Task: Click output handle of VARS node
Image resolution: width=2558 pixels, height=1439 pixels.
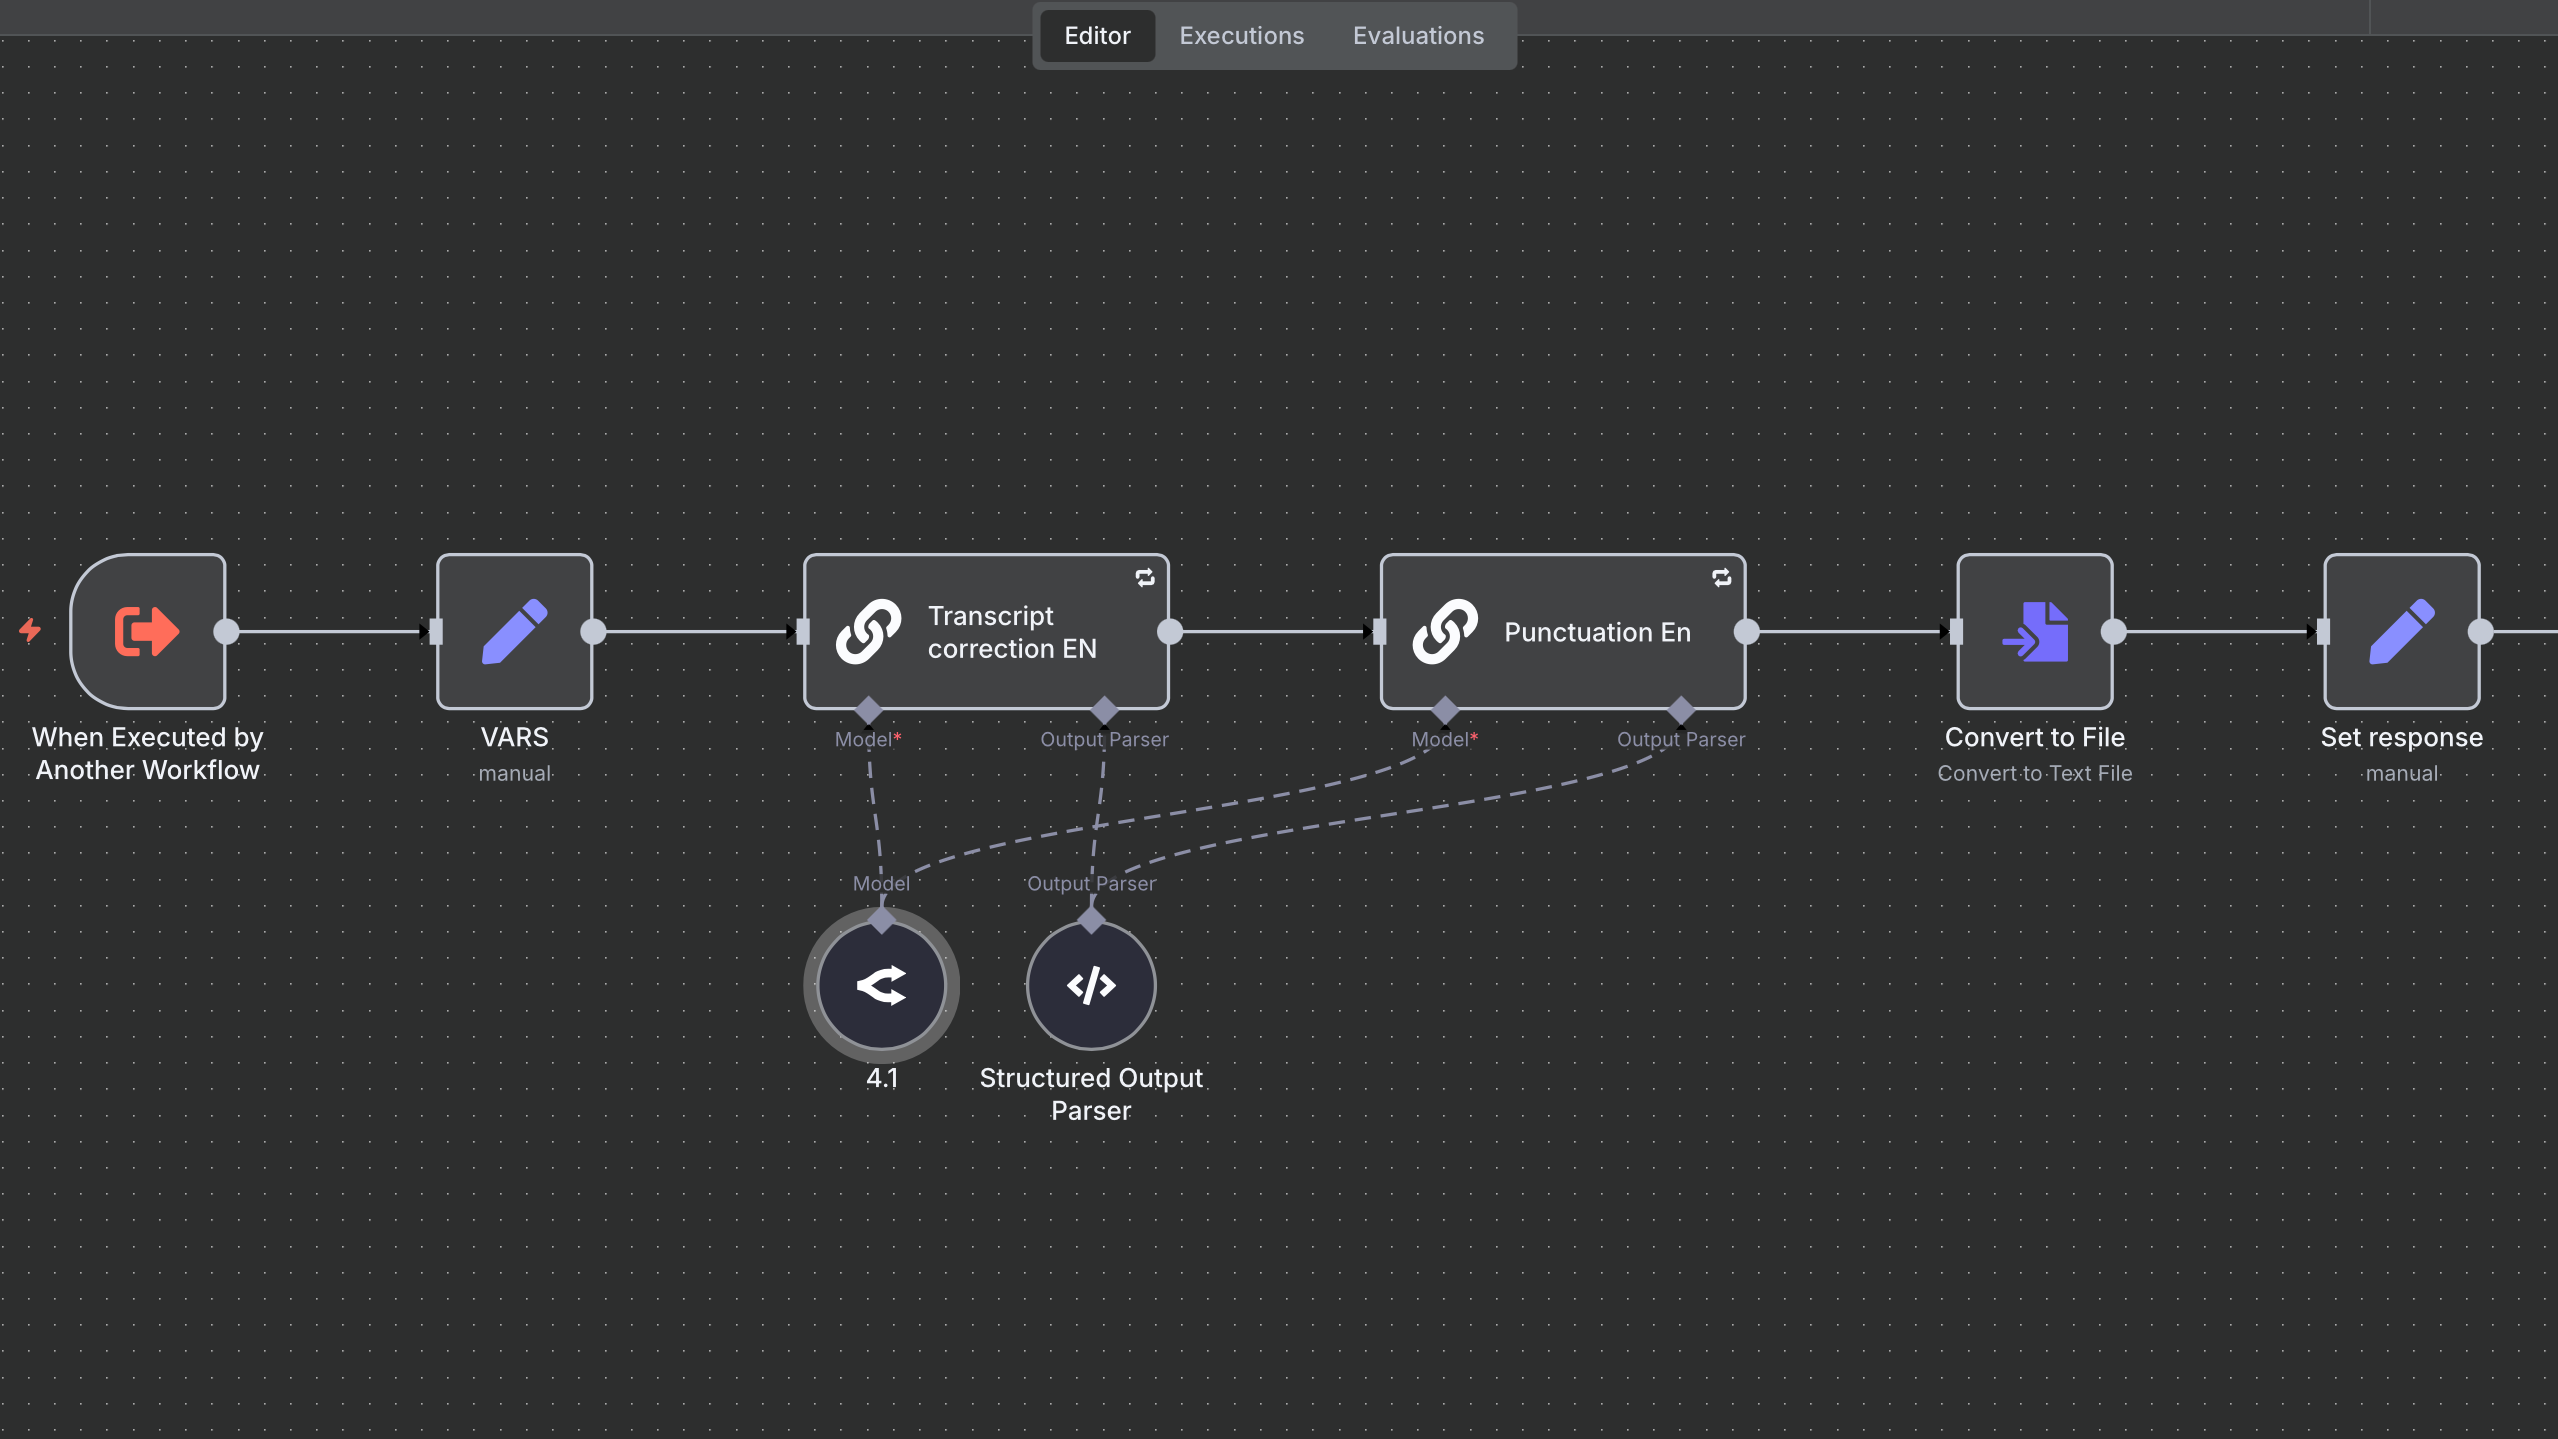Action: [x=593, y=631]
